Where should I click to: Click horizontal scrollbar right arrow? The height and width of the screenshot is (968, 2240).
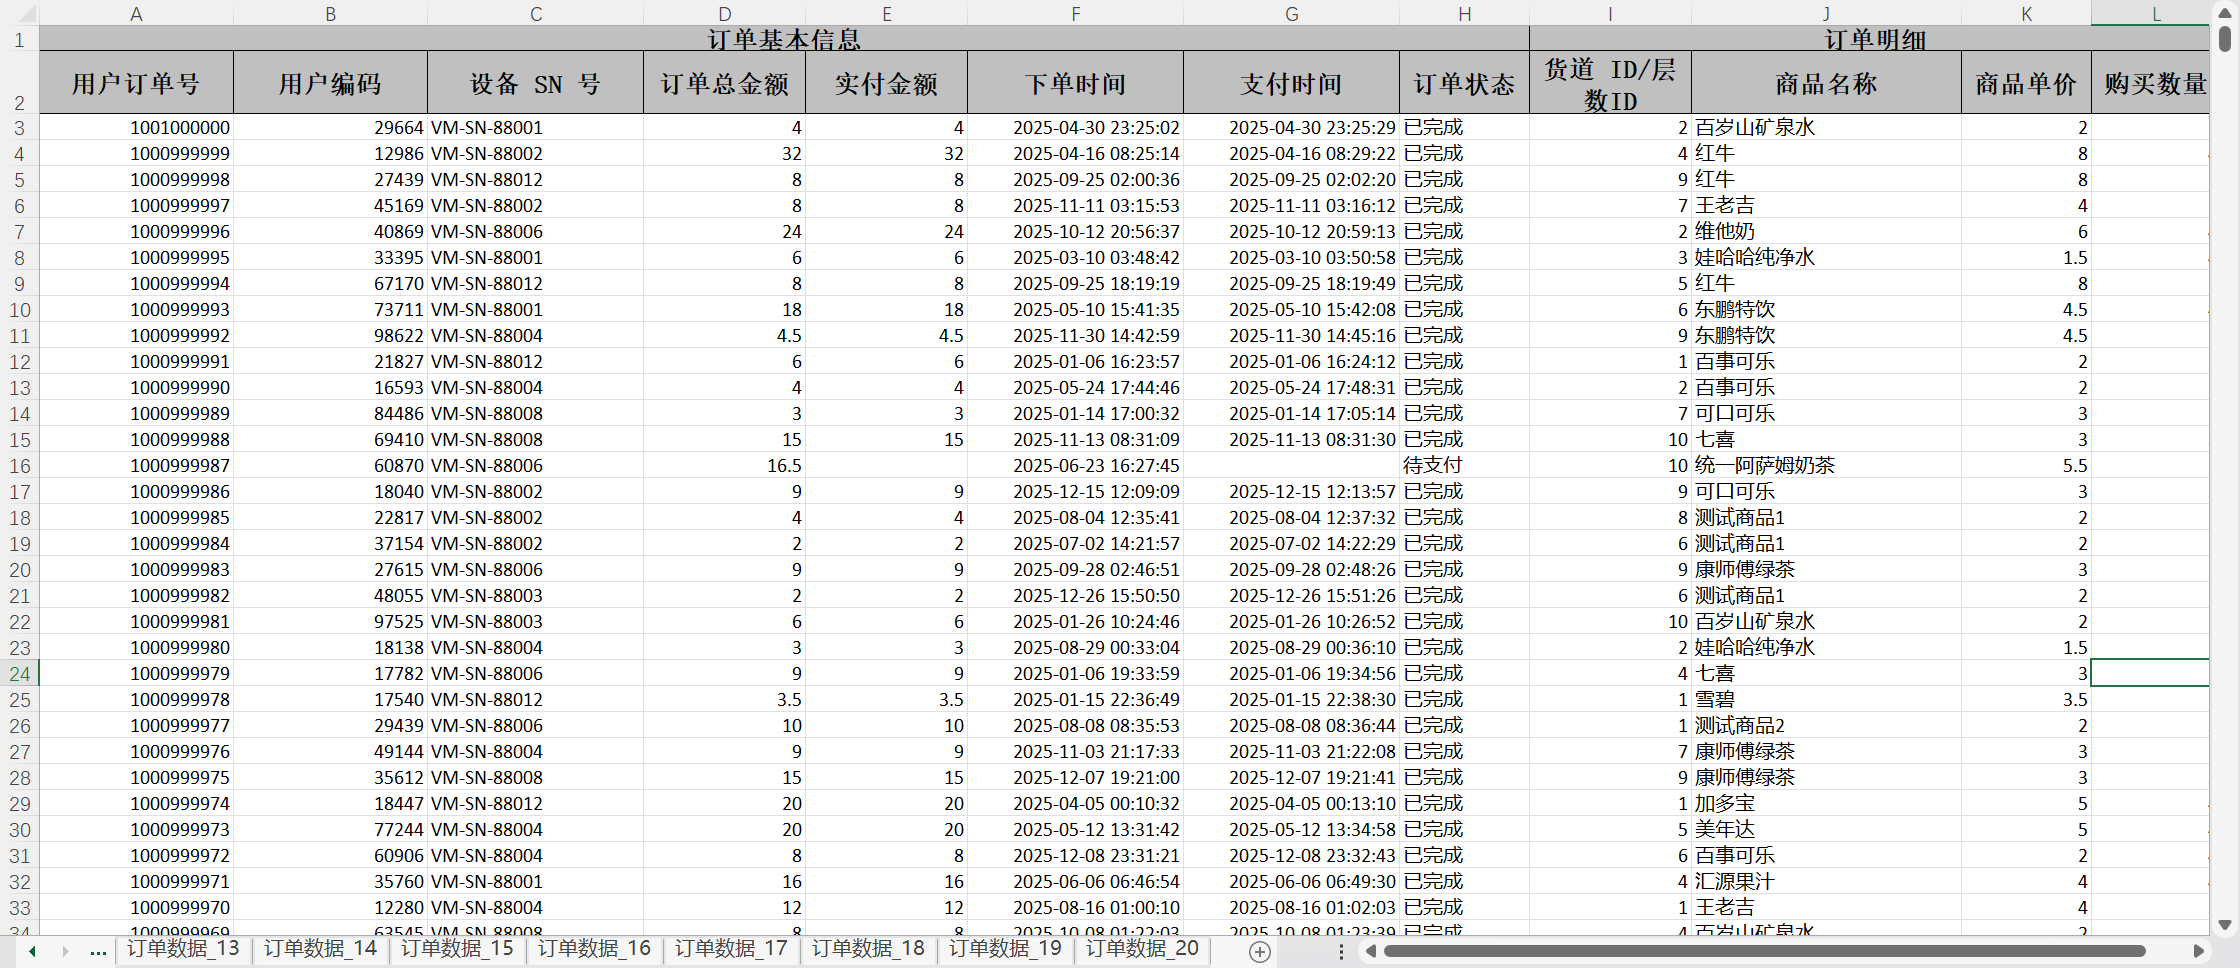click(x=2198, y=951)
